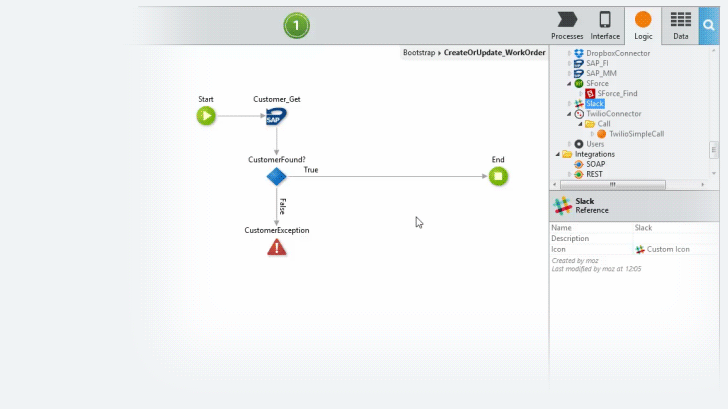This screenshot has width=728, height=409.
Task: Open the search magnifier icon
Action: tap(708, 25)
